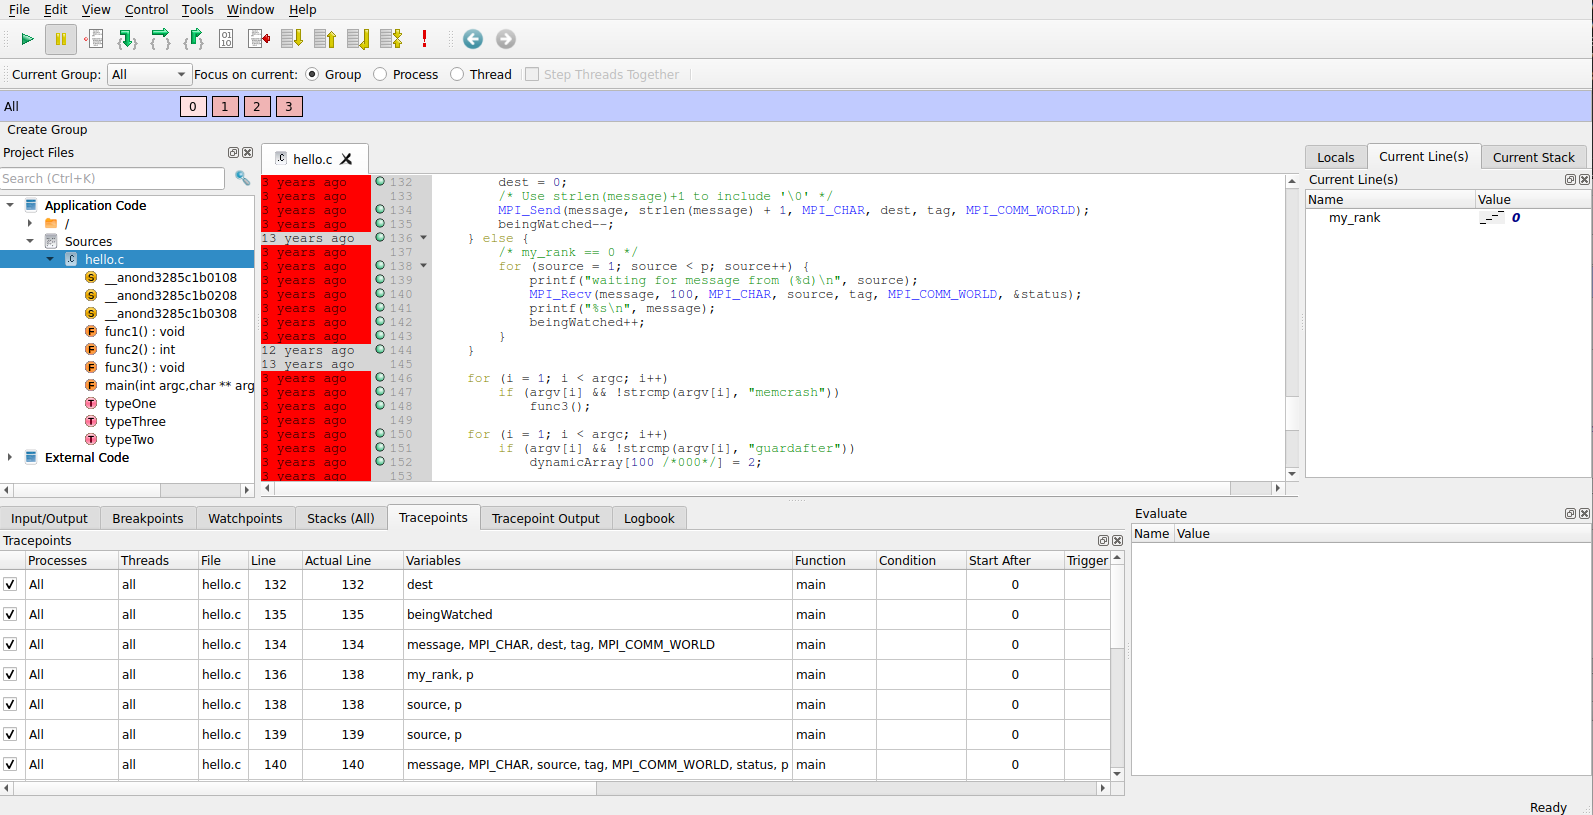Click the Step Out icon
1593x815 pixels.
193,39
